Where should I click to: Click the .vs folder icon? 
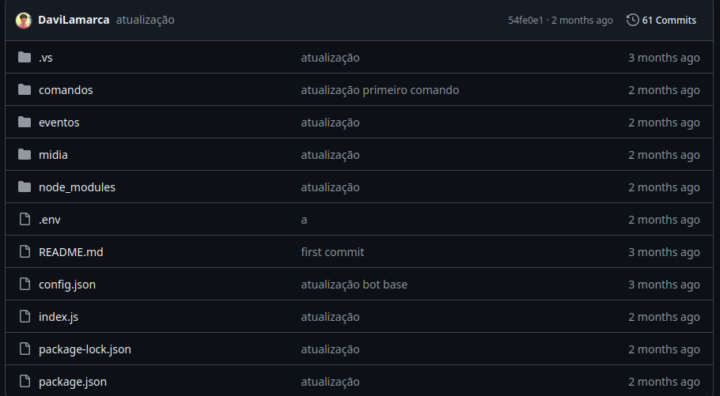24,57
